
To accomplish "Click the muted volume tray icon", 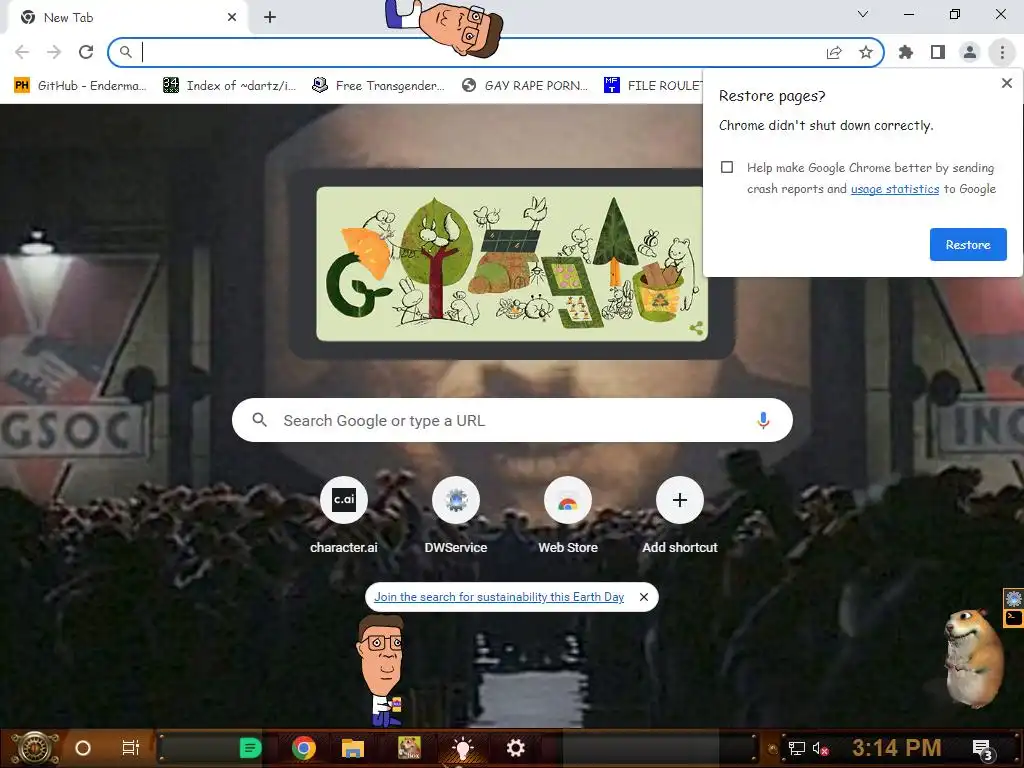I will tap(820, 748).
